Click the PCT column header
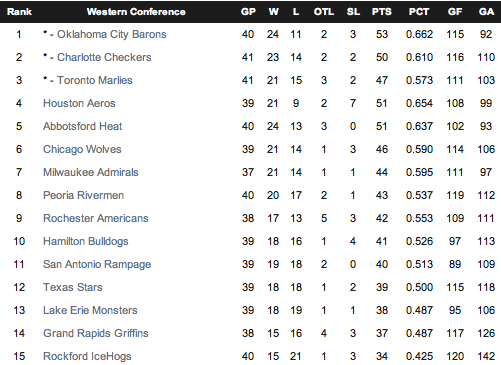This screenshot has width=501, height=365. pos(419,12)
